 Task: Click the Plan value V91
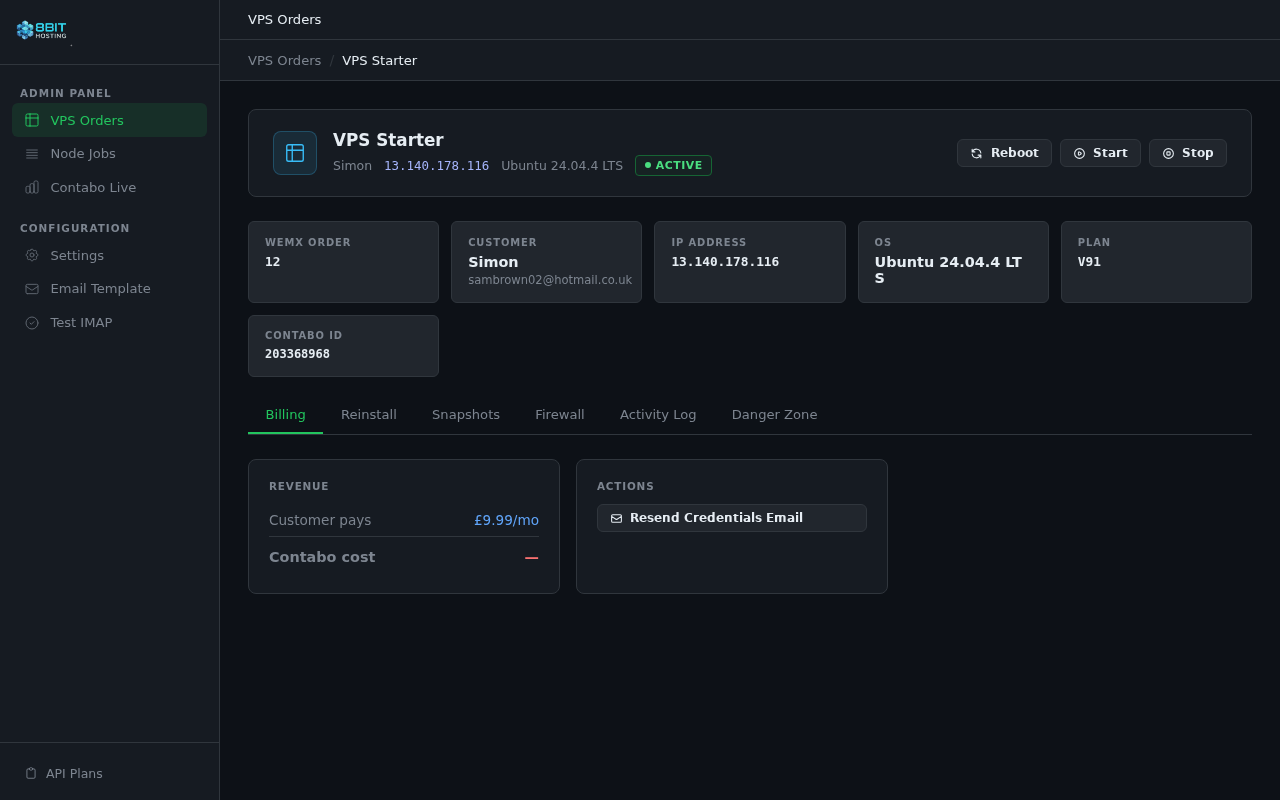(x=1089, y=262)
